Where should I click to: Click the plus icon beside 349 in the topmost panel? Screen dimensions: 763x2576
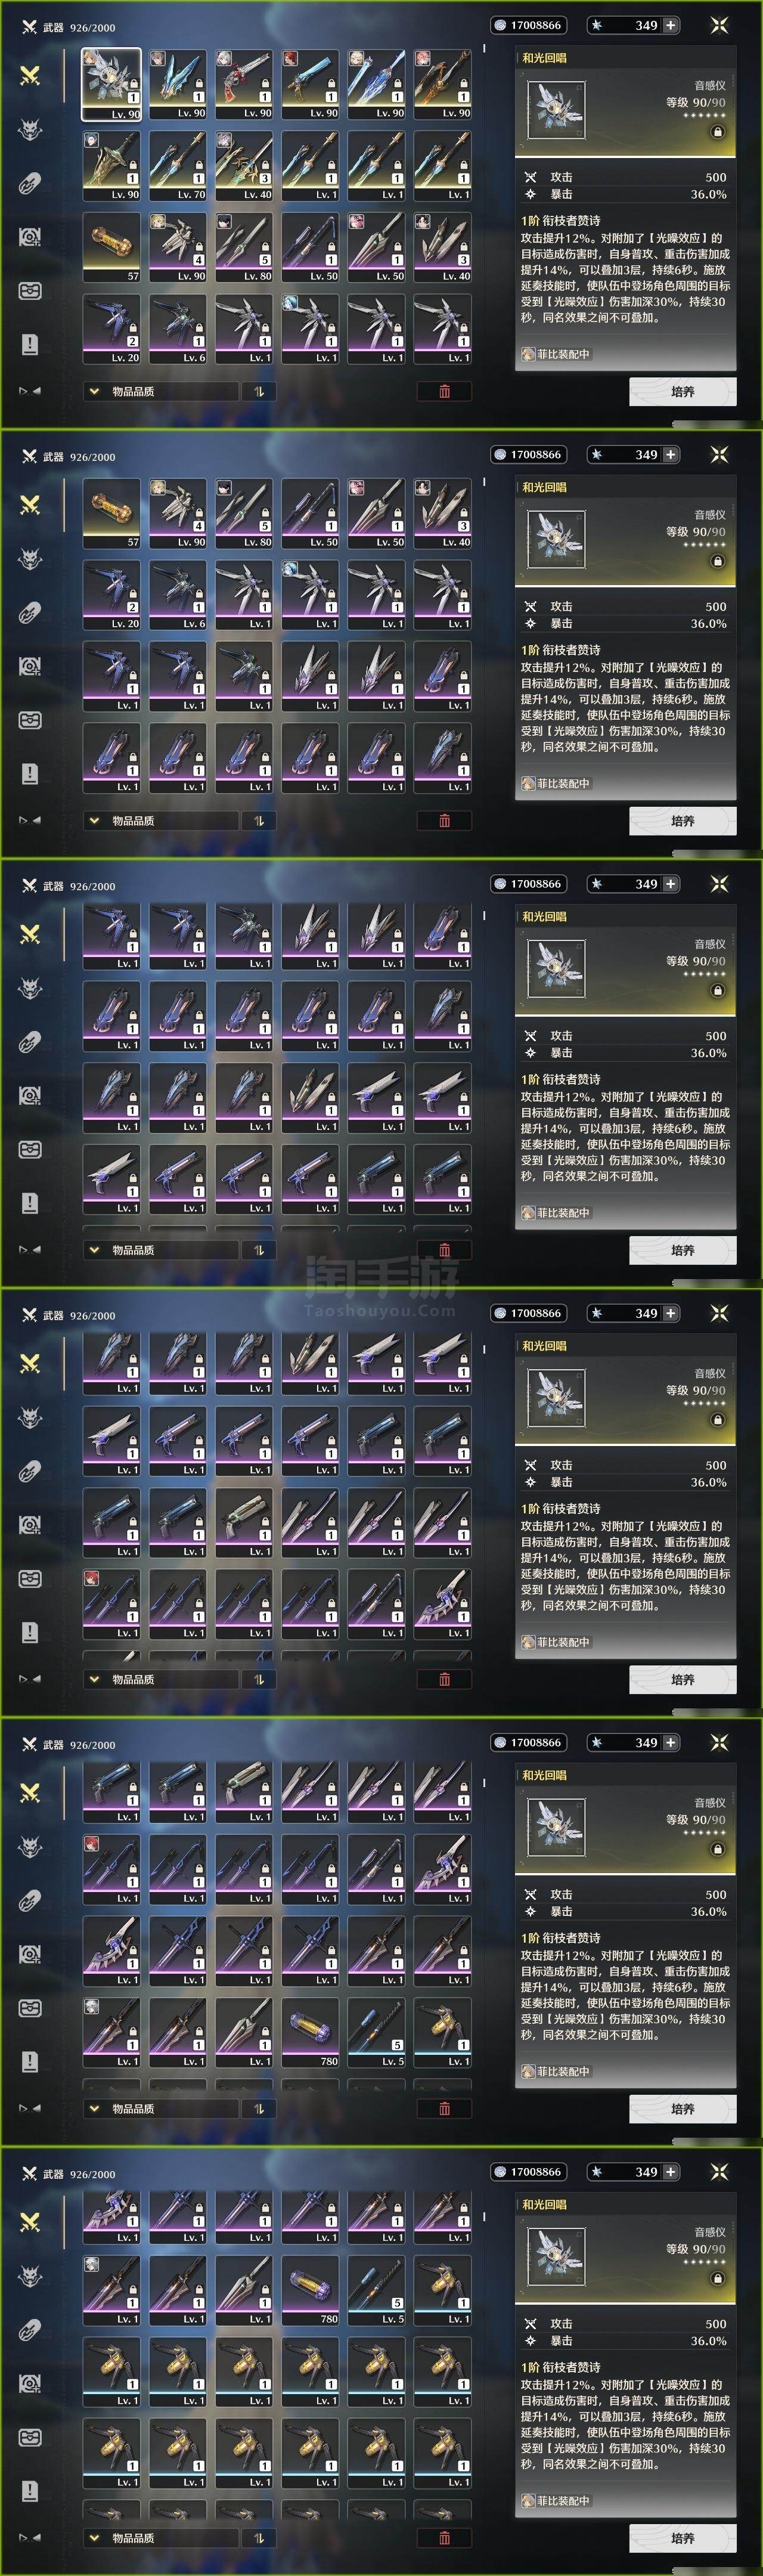tap(671, 25)
